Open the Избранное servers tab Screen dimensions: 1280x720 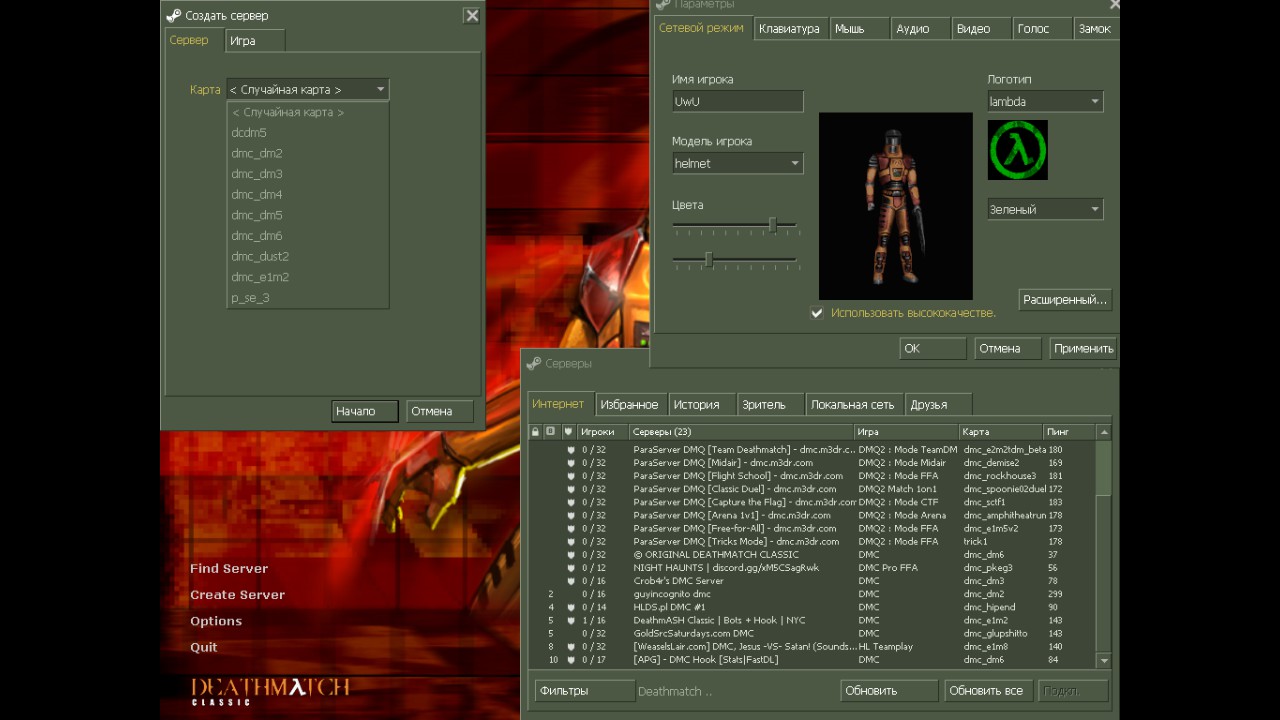point(629,404)
